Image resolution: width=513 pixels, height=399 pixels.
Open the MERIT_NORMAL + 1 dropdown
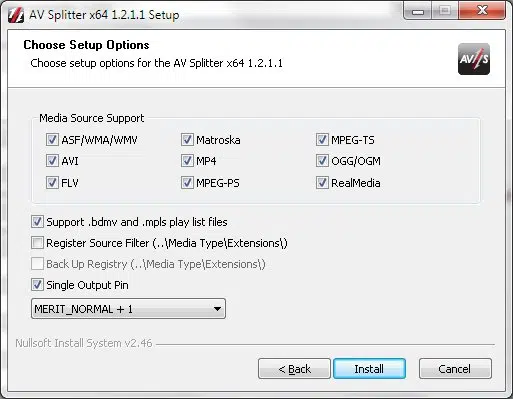[x=128, y=309]
